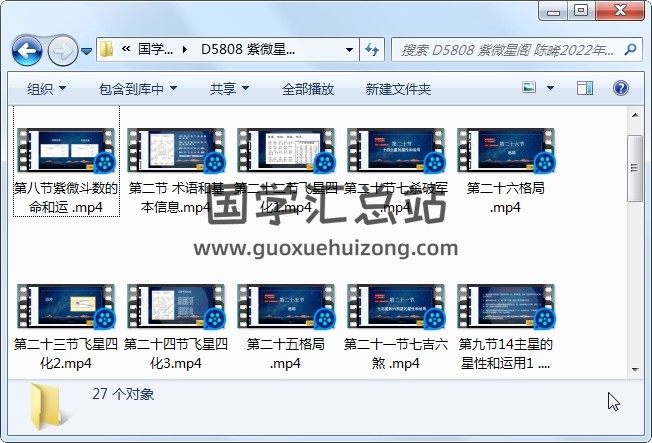Viewport: 652px width, 443px height.
Task: Select video 第二节 术语和基本信息.mp4 thumbnail
Action: point(176,151)
